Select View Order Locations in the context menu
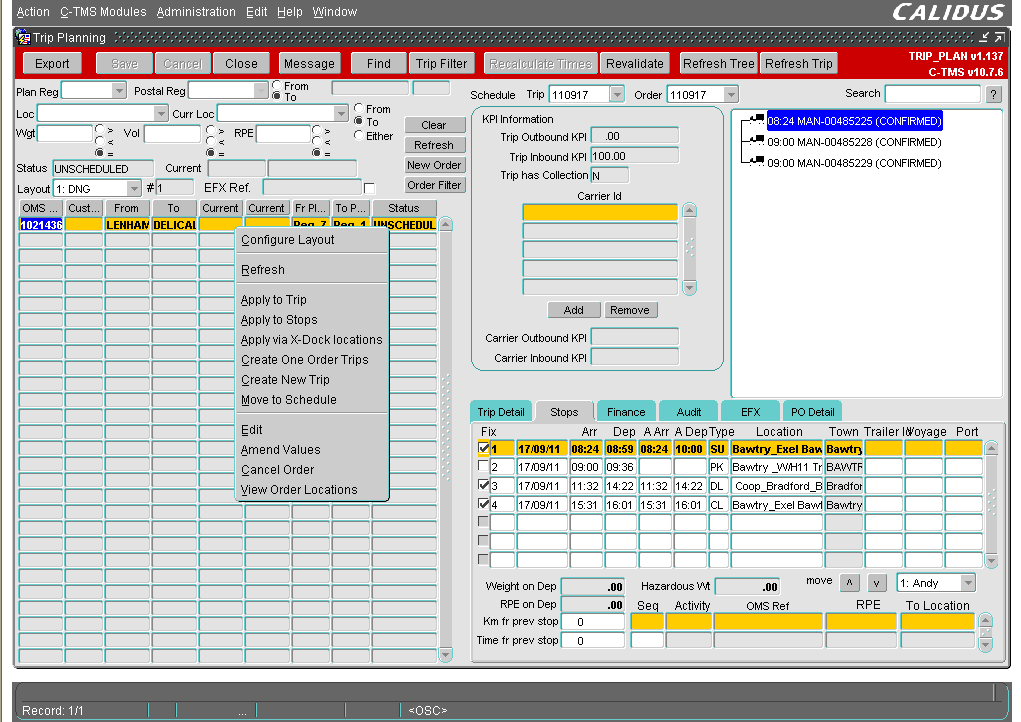 click(x=312, y=490)
